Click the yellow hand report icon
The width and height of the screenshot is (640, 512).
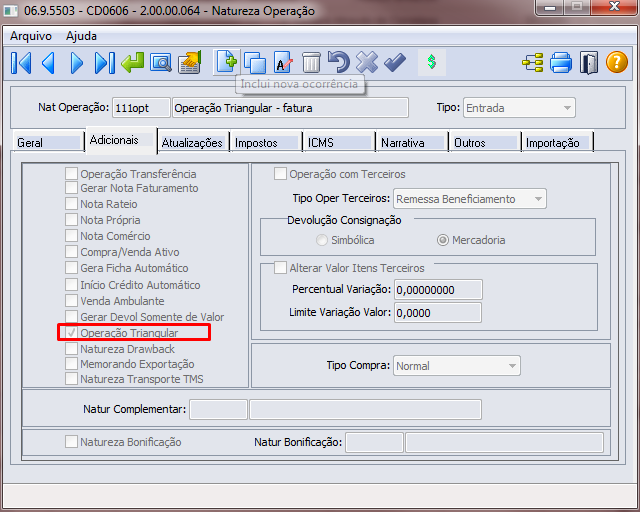pos(190,62)
